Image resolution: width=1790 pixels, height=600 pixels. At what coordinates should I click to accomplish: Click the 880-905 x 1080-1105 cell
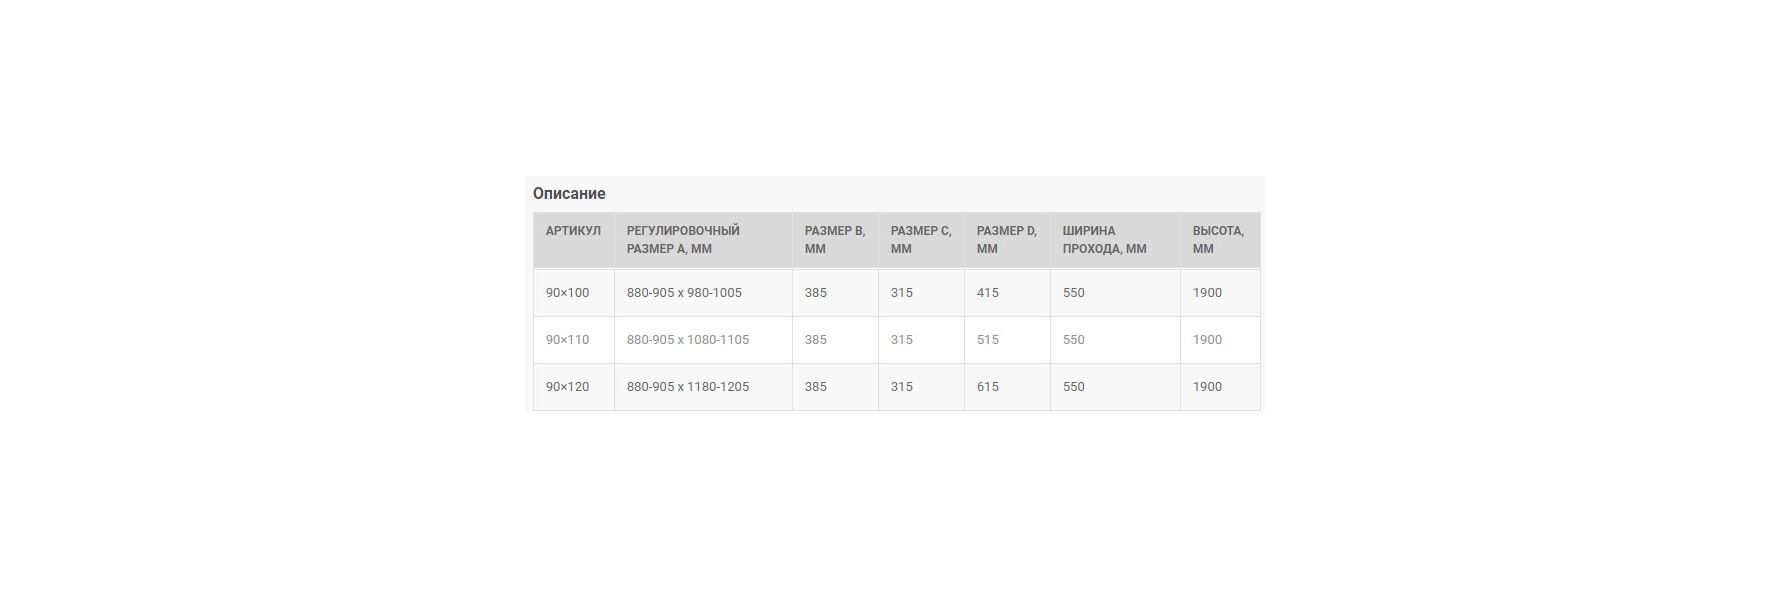pyautogui.click(x=703, y=340)
